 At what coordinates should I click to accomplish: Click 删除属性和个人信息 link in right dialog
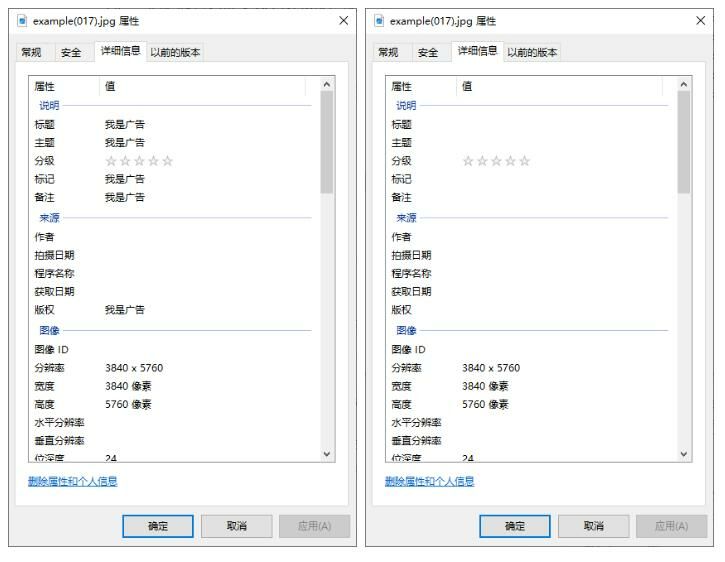[x=430, y=482]
